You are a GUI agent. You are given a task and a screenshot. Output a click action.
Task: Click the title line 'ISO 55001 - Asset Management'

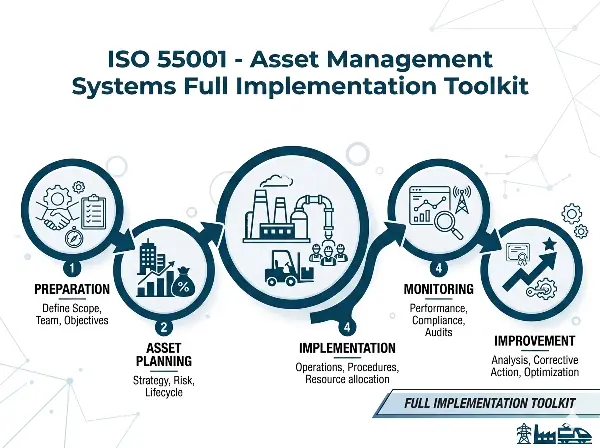click(x=300, y=60)
